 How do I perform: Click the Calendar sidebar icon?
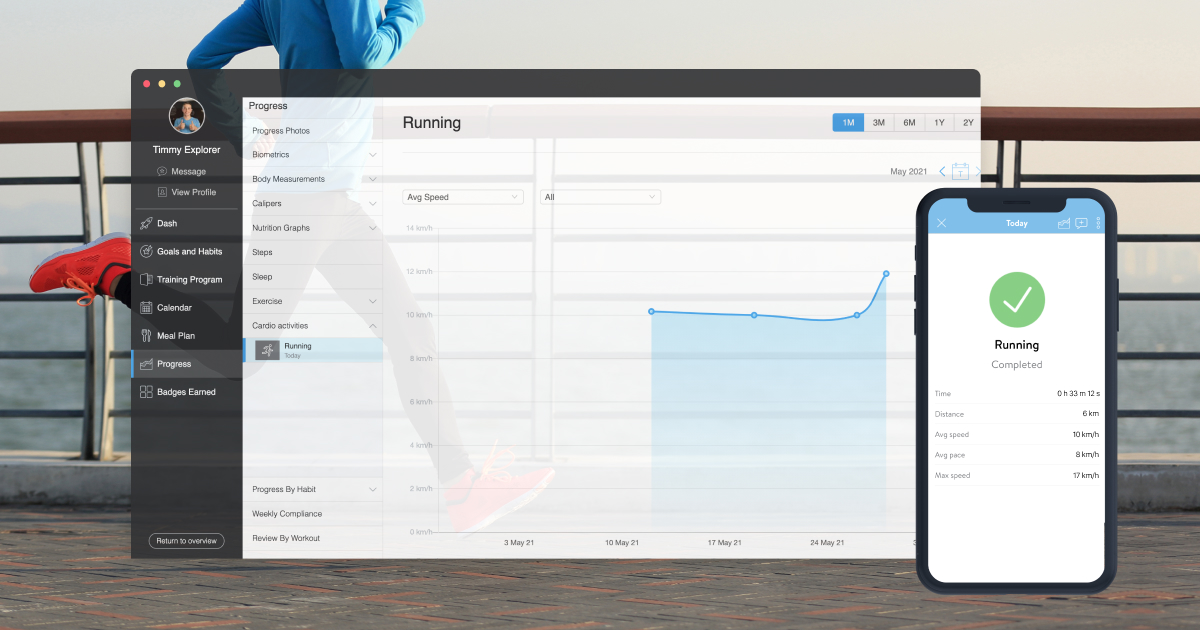point(146,308)
